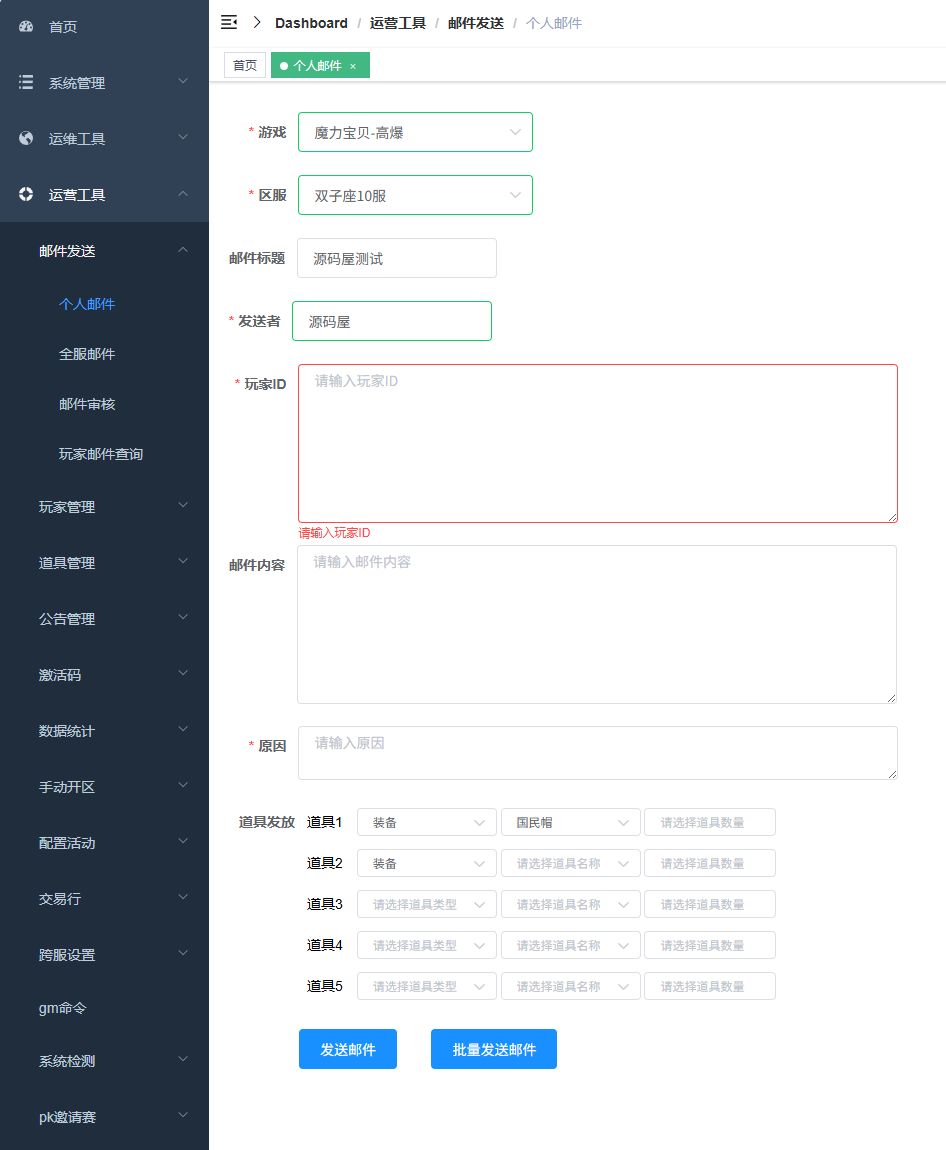Click the 批量发送邮件 button
This screenshot has height=1150, width=946.
[x=493, y=1049]
